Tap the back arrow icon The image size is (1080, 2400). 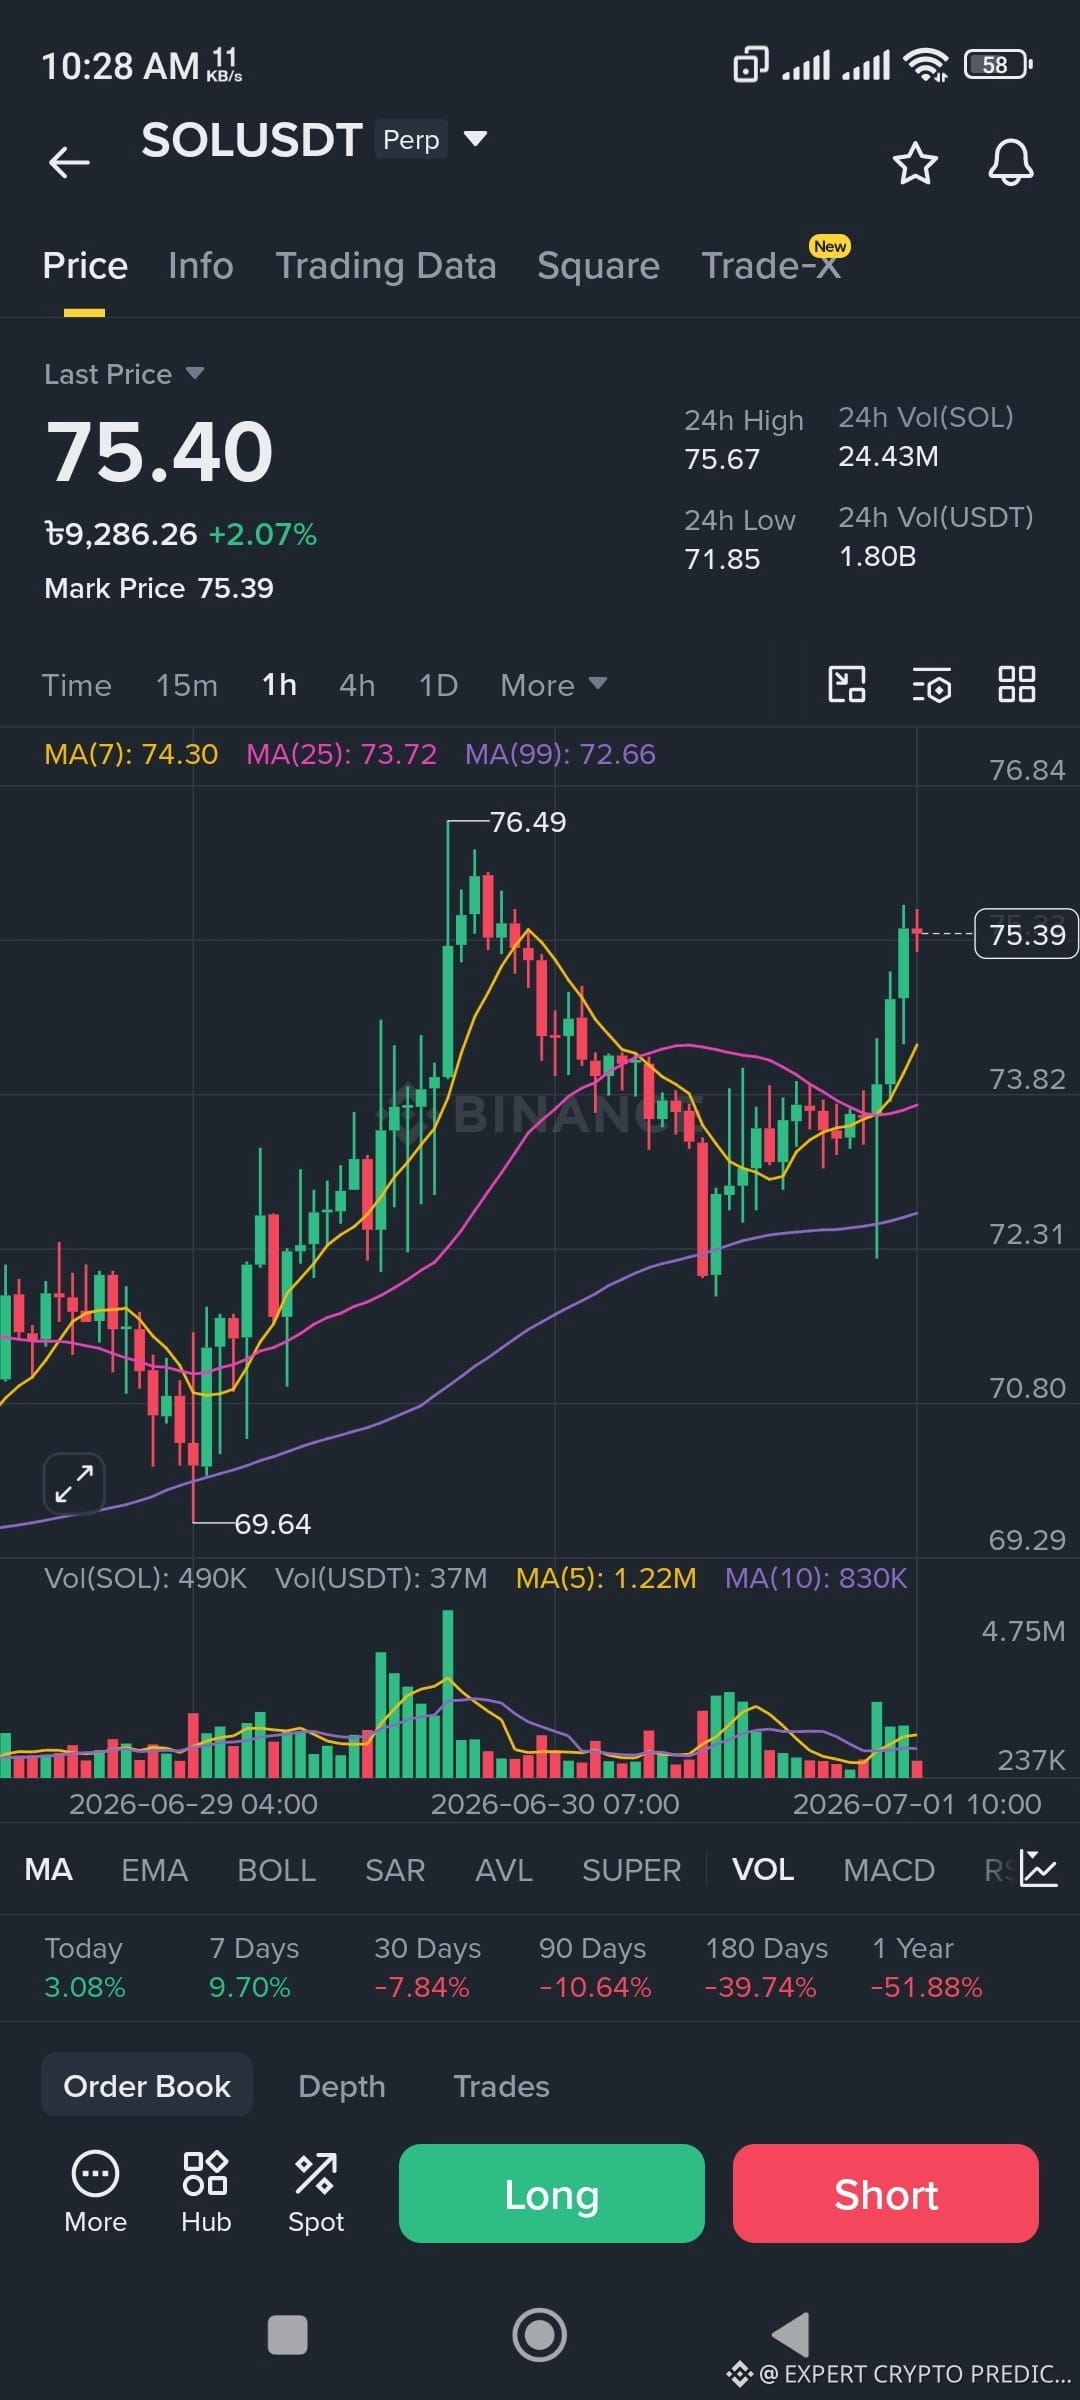69,162
